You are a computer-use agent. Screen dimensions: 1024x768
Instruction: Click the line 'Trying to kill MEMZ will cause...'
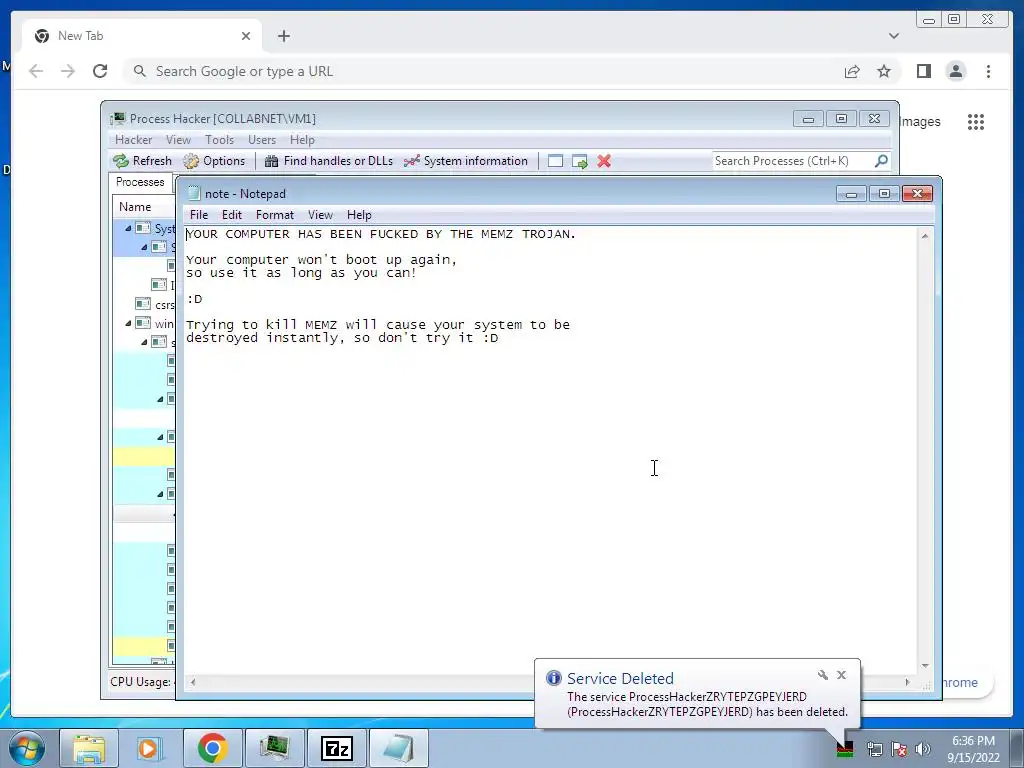tap(377, 325)
